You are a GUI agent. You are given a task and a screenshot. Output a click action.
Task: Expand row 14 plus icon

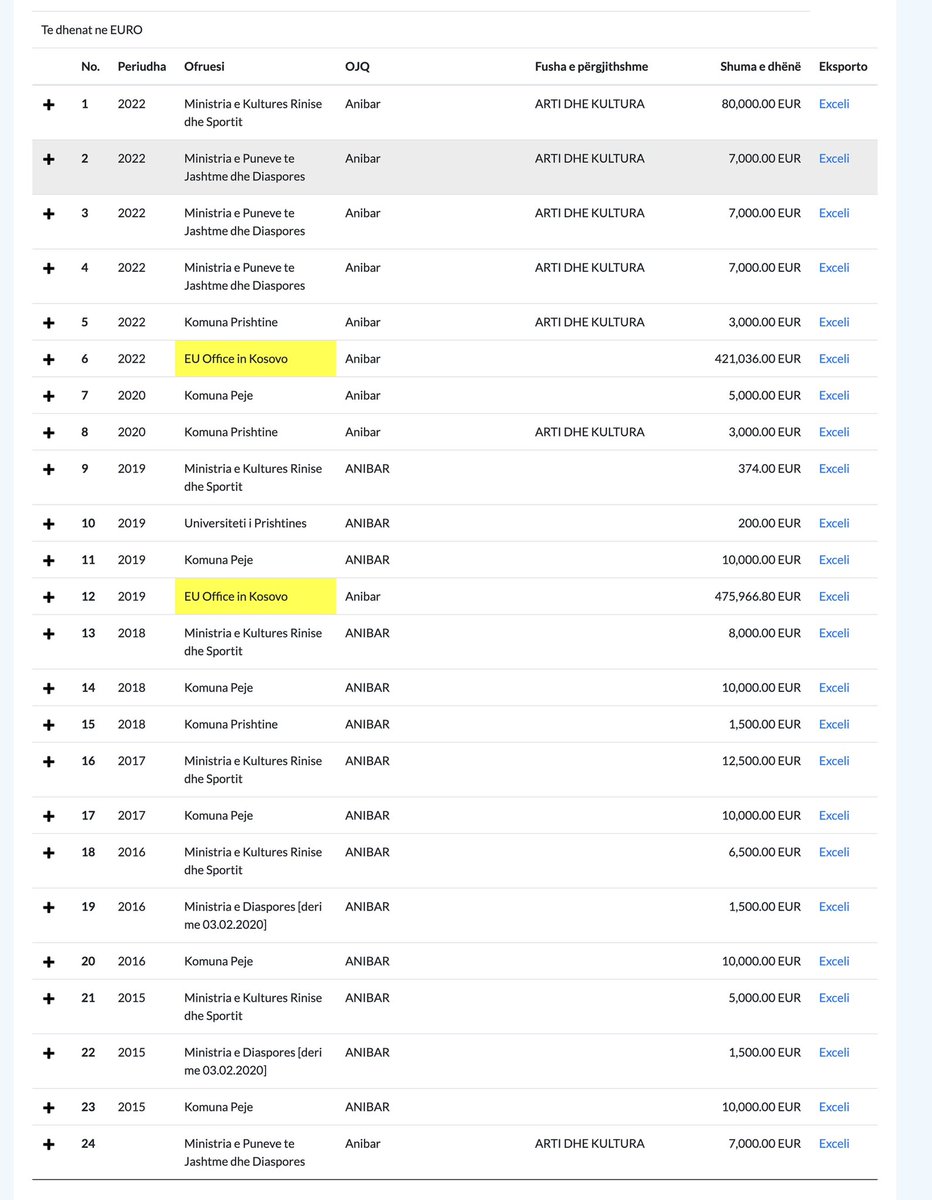click(49, 689)
